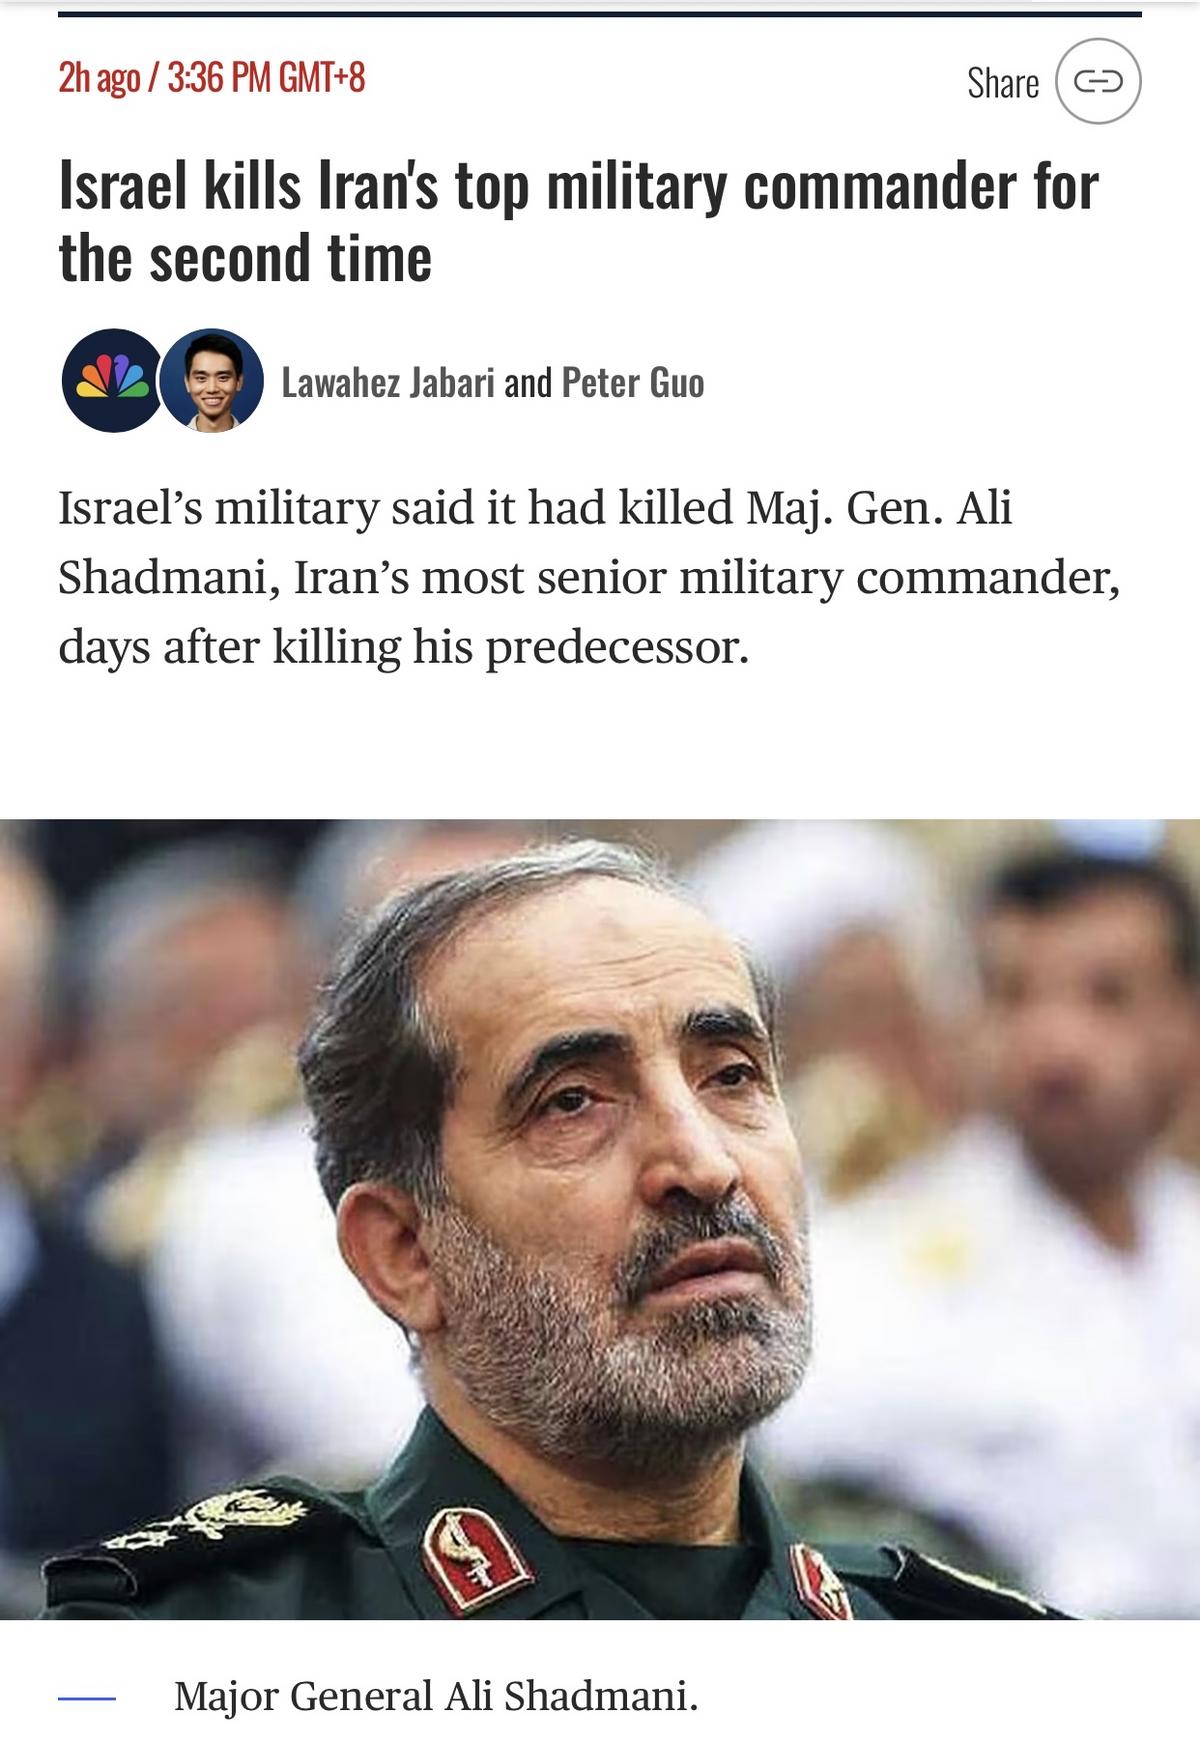Open the headline about Iran's top commander
Viewport: 1200px width, 1739px height.
click(x=579, y=222)
